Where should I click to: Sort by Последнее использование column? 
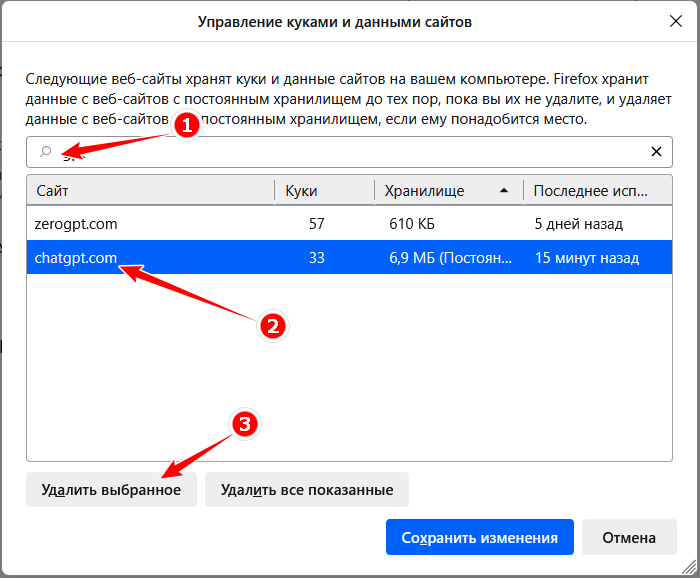pyautogui.click(x=598, y=191)
